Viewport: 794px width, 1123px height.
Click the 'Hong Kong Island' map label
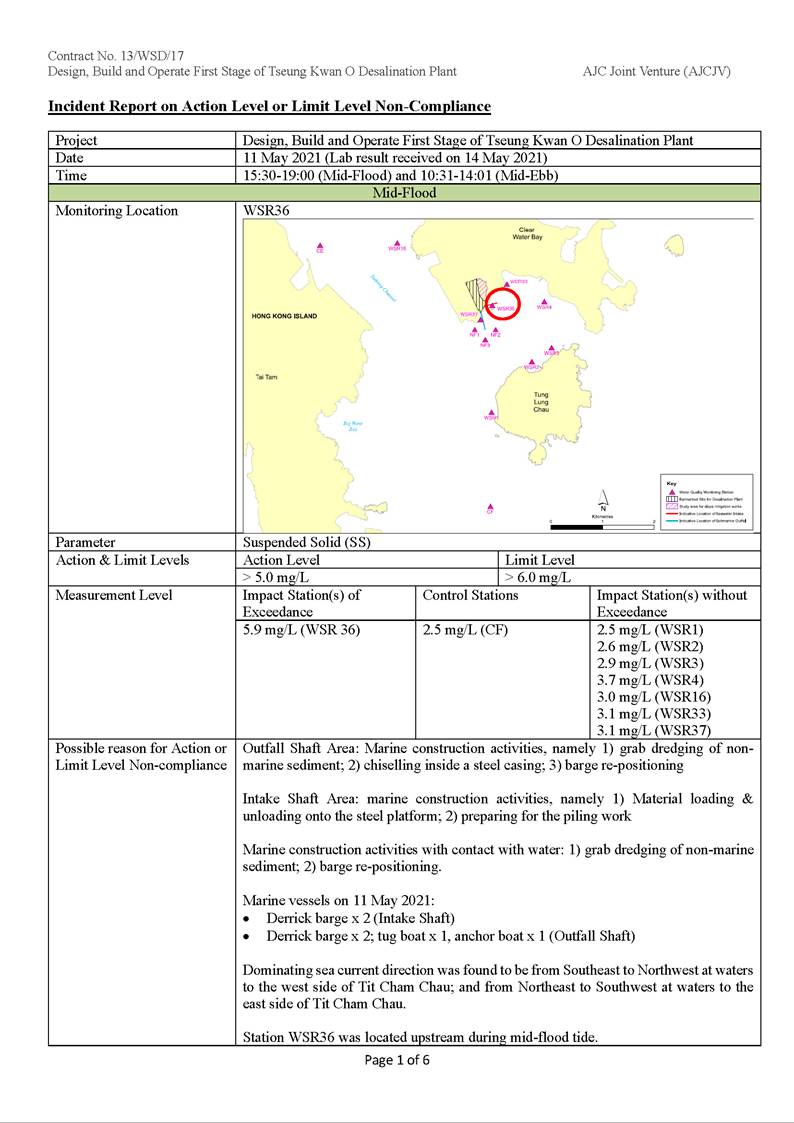pos(284,316)
